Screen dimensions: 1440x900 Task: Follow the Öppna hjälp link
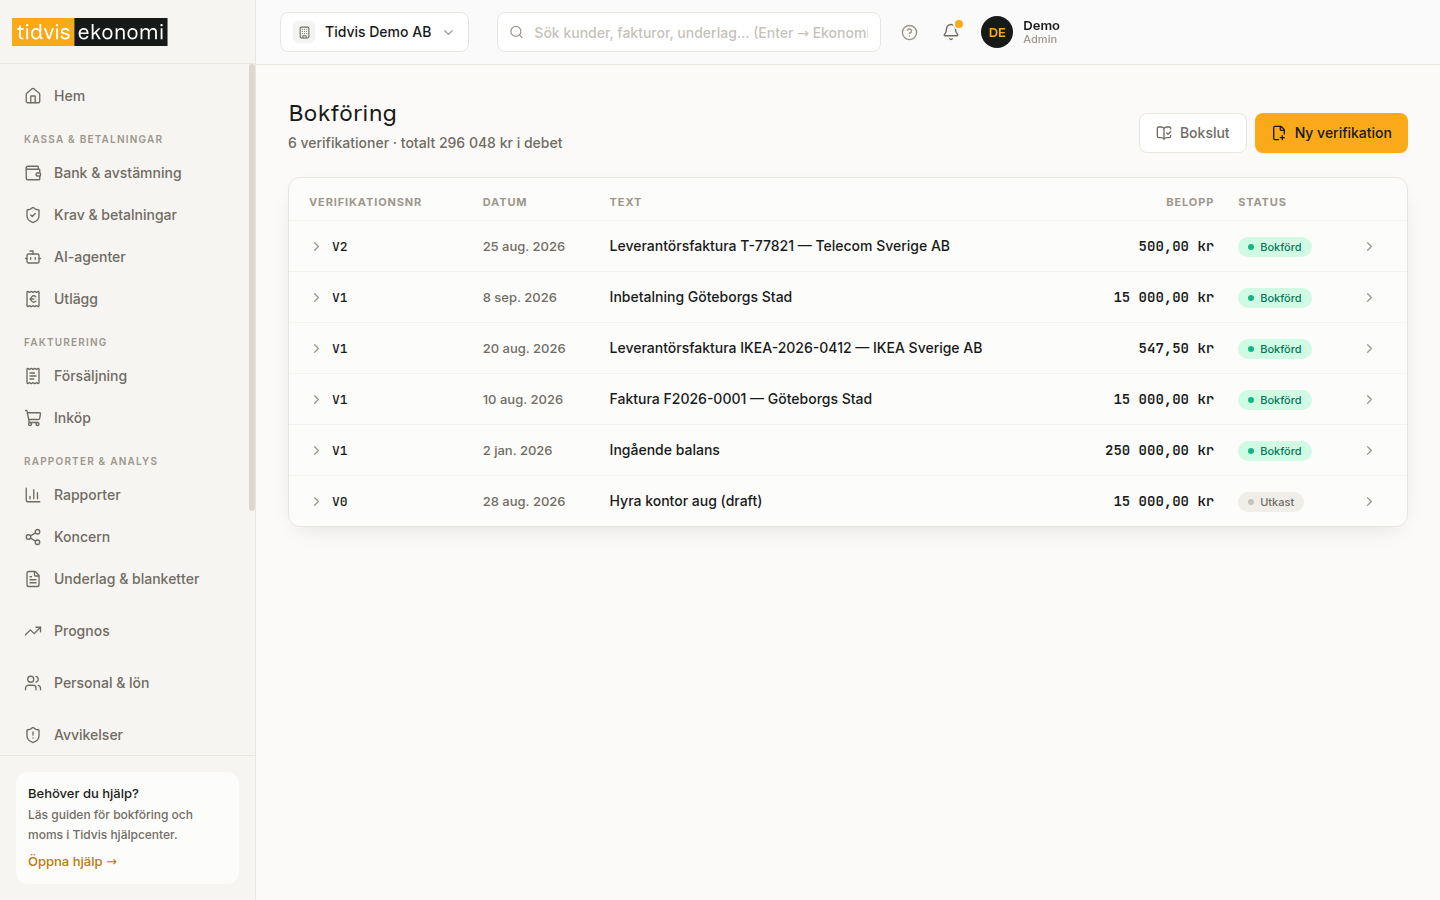[x=72, y=861]
